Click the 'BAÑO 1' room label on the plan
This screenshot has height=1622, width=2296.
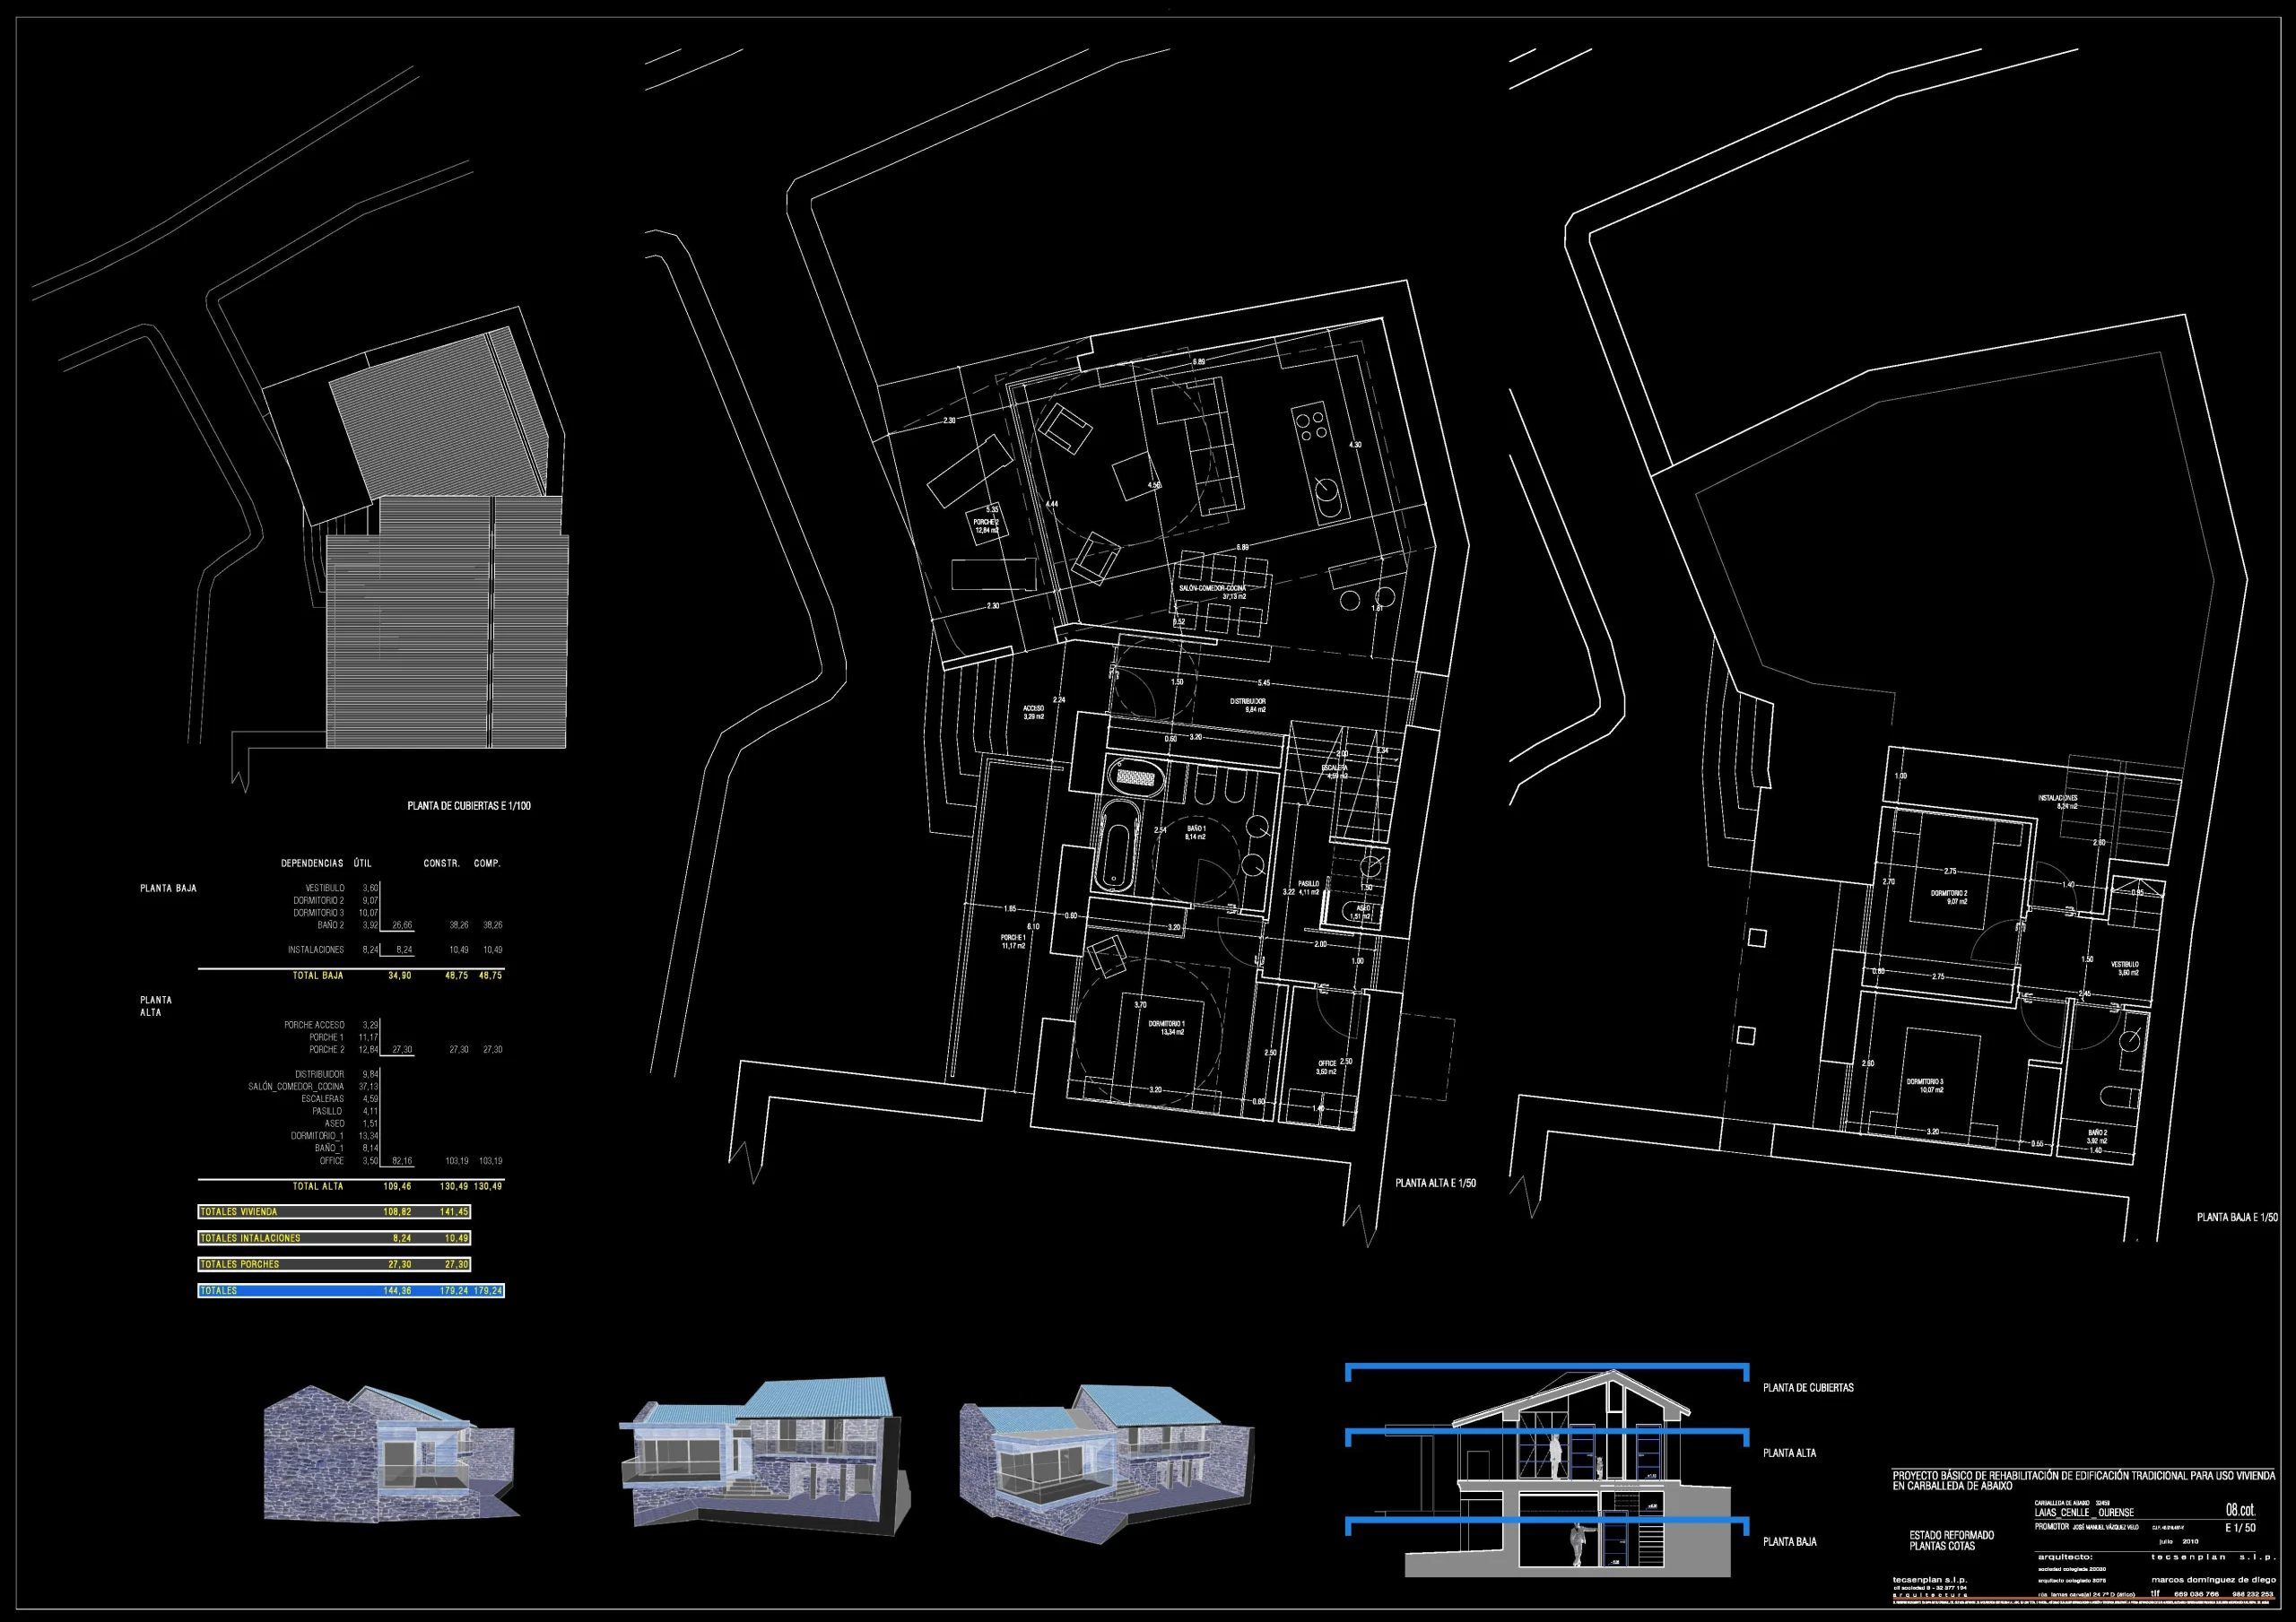[x=1196, y=829]
